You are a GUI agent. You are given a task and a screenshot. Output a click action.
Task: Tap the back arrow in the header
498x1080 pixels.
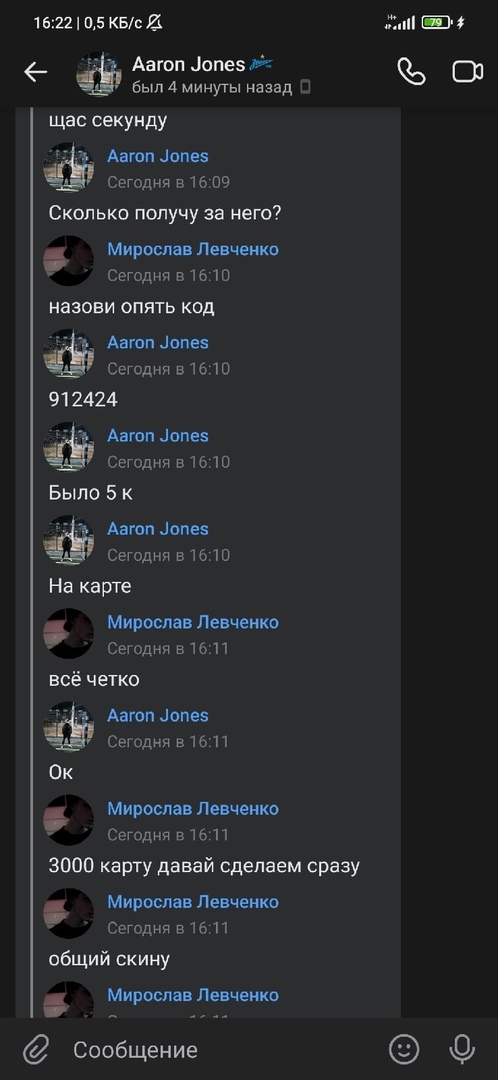(36, 72)
